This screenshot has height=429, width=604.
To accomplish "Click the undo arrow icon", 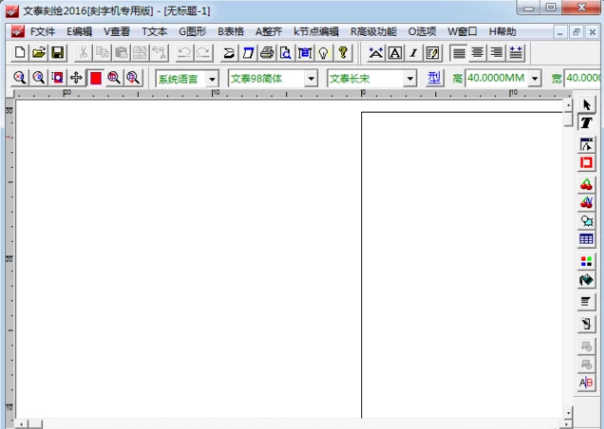I will [184, 52].
